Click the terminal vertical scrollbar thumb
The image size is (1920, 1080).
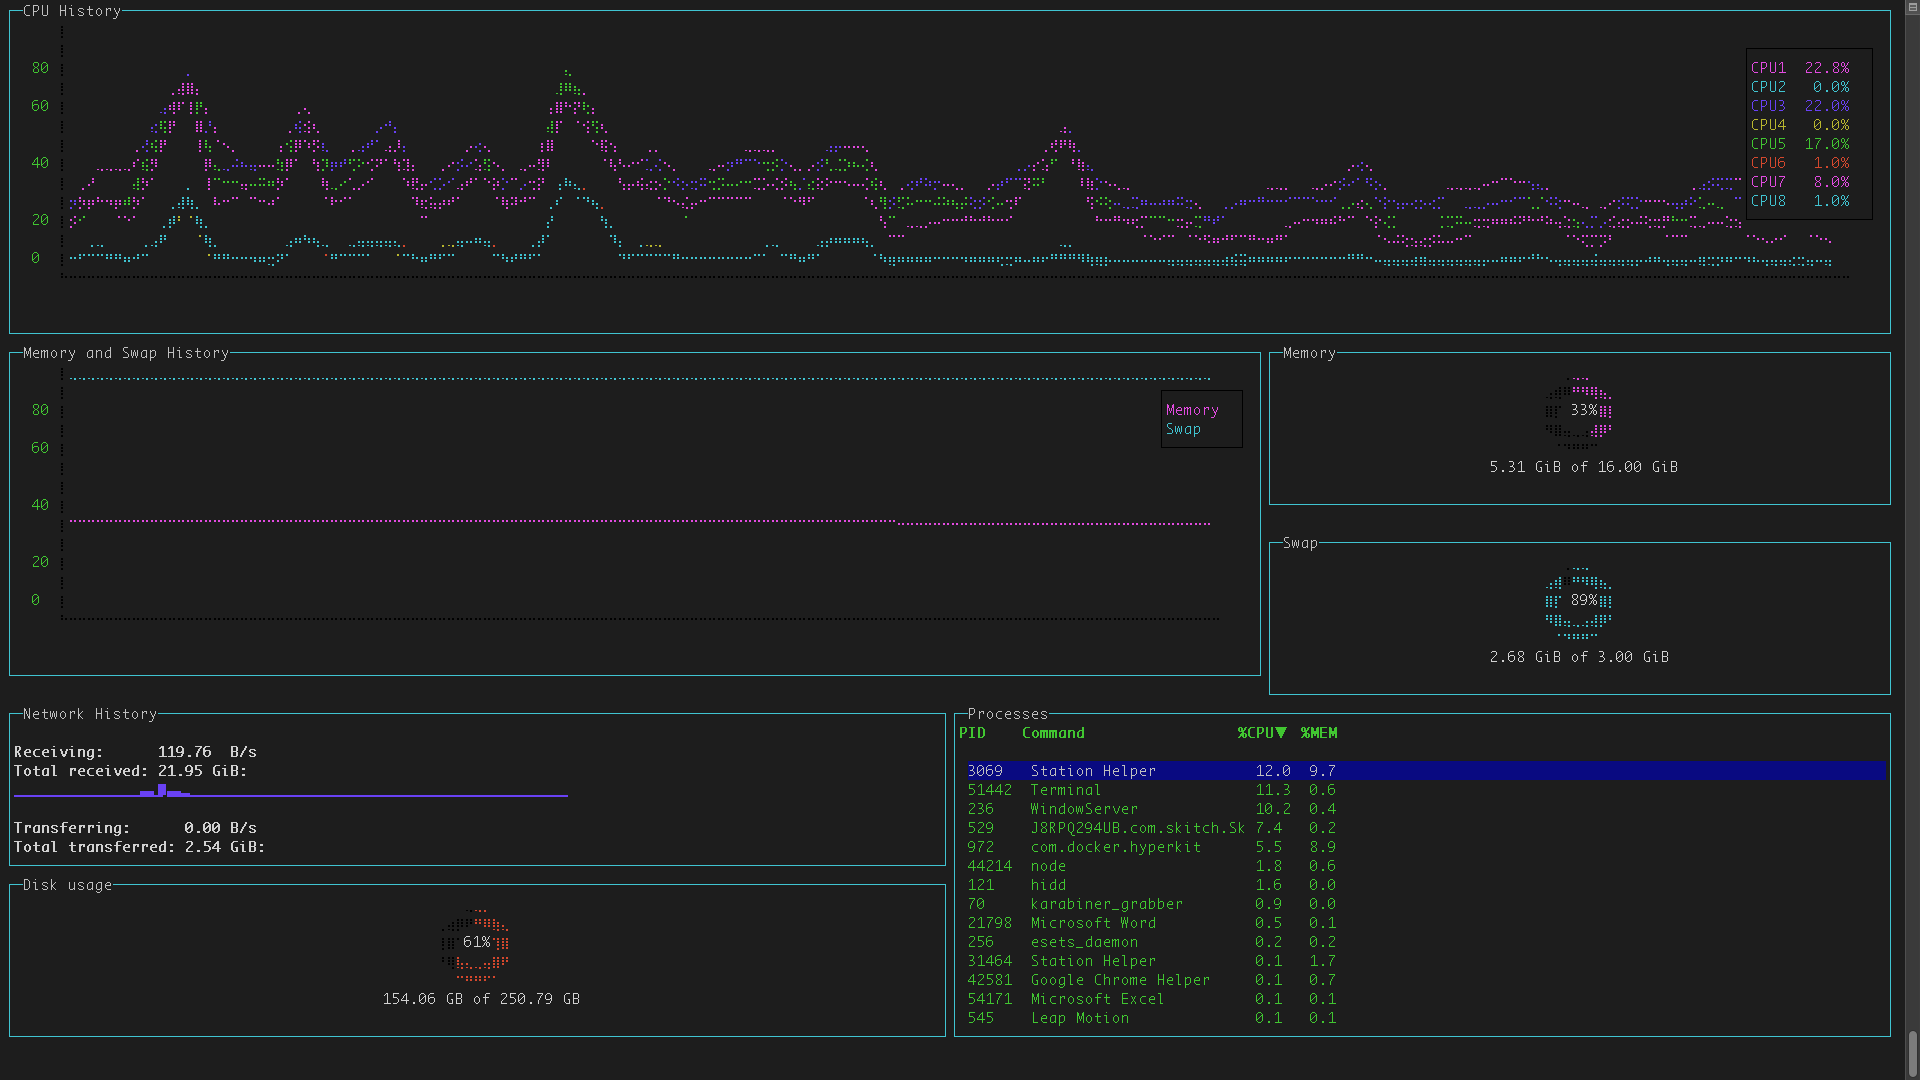[x=1912, y=1053]
